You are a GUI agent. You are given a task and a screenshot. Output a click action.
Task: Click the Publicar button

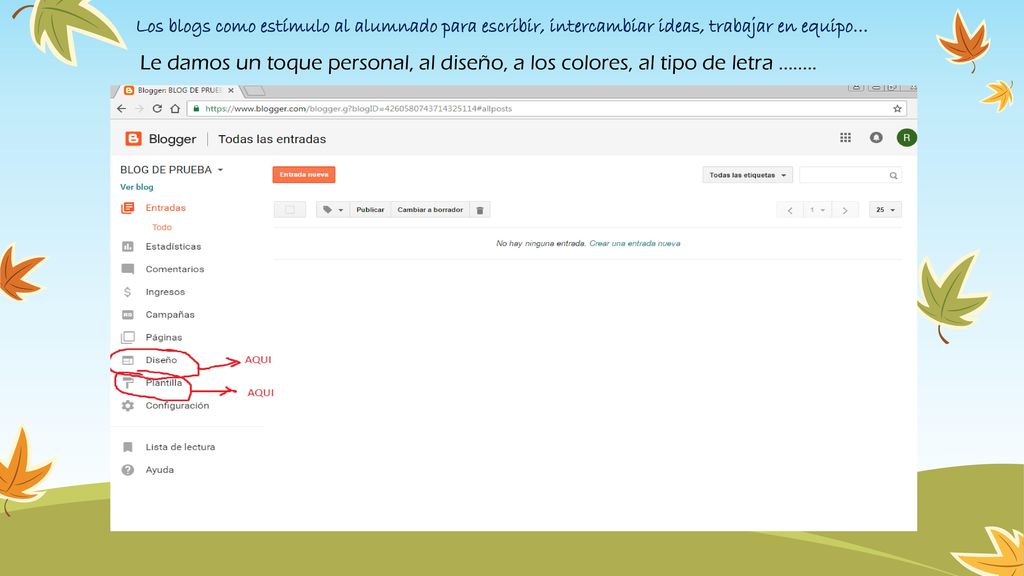coord(370,210)
